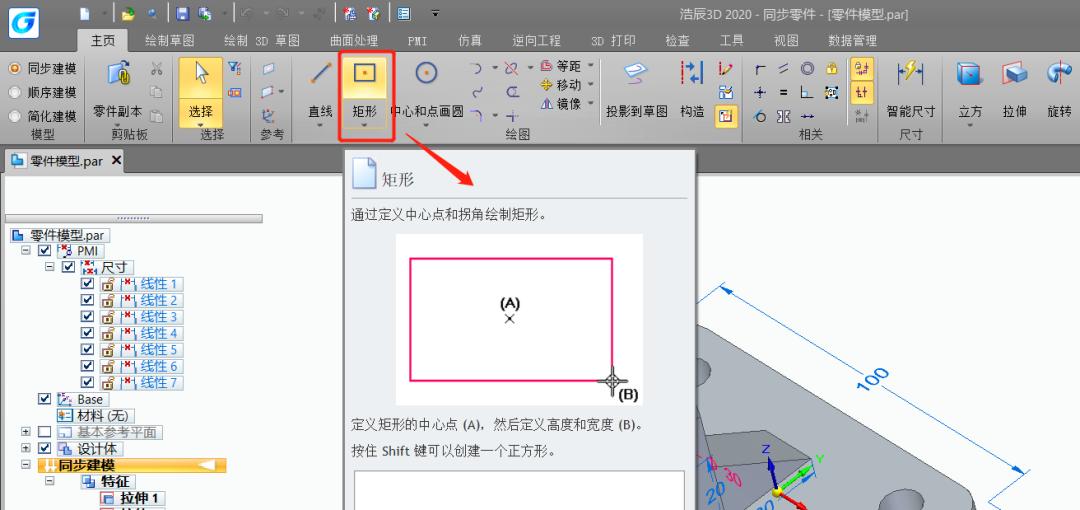Click the save disk icon in quick access
1080x510 pixels.
click(x=182, y=13)
